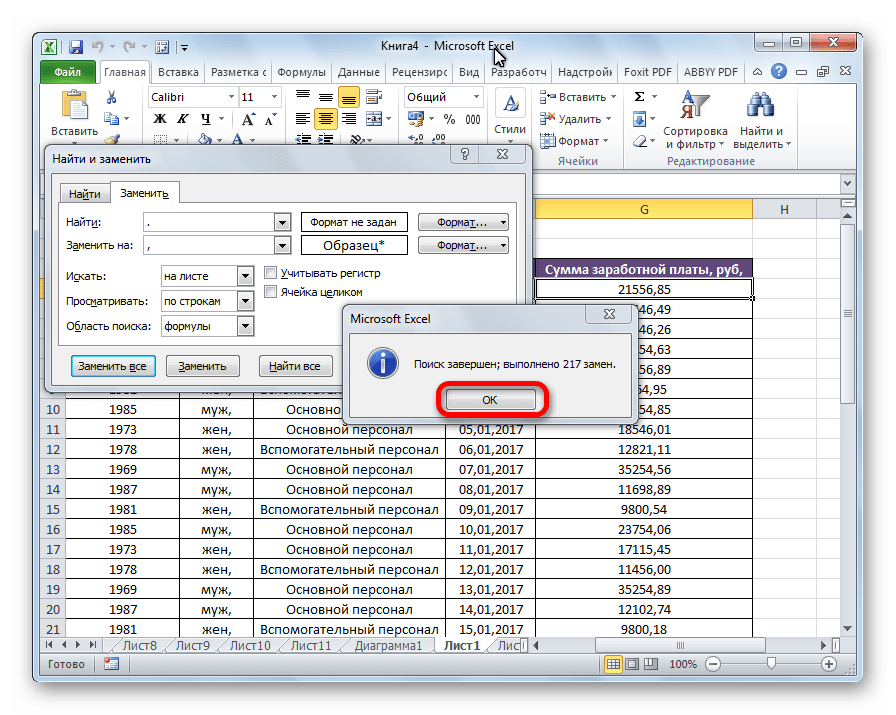This screenshot has width=896, height=715.
Task: Click center horizontal alignment icon
Action: pos(326,119)
